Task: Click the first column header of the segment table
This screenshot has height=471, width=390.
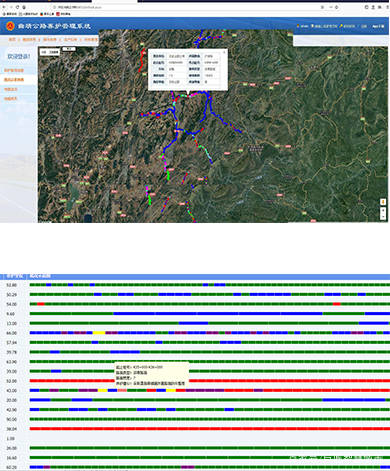Action: tap(15, 276)
